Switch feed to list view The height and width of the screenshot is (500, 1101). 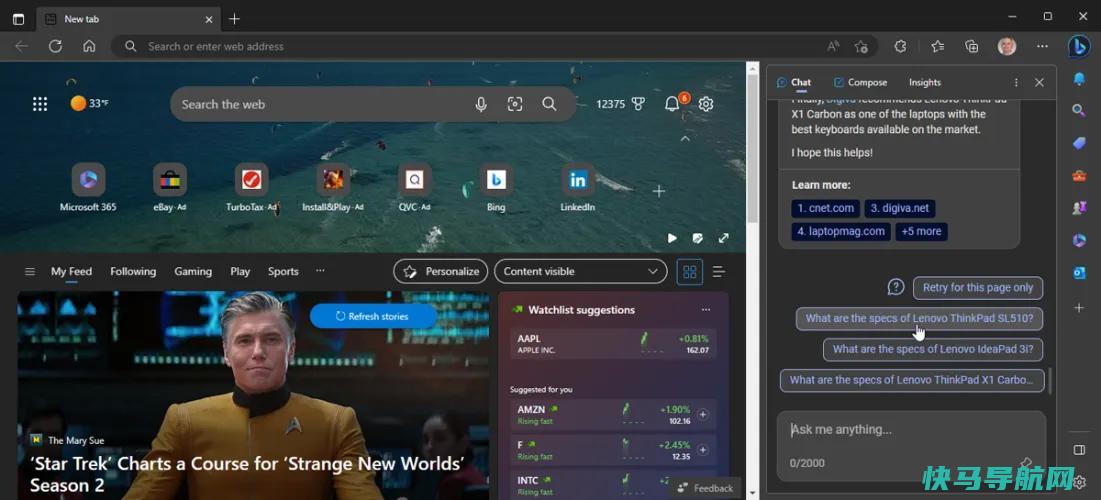pyautogui.click(x=718, y=272)
